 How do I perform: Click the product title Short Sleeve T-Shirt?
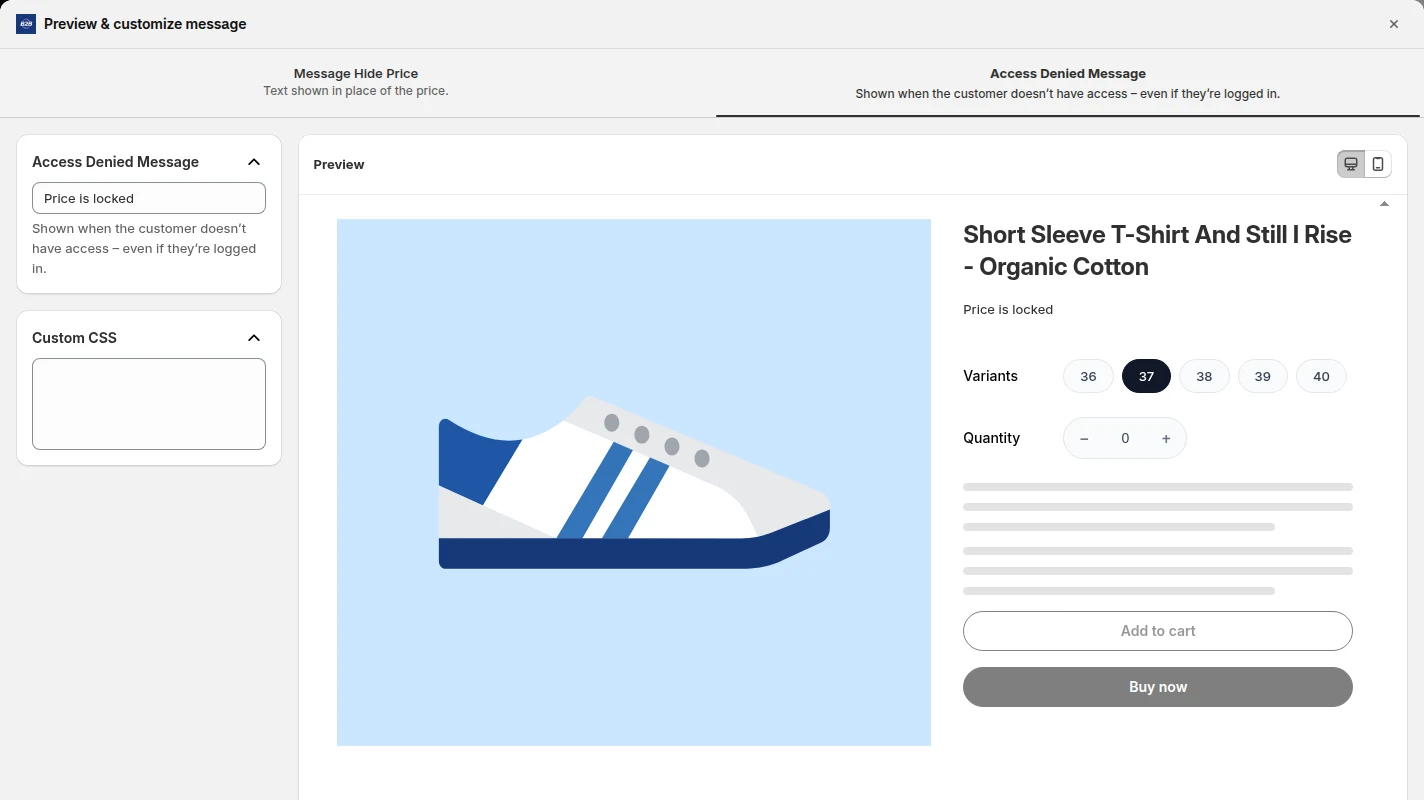pos(1157,250)
